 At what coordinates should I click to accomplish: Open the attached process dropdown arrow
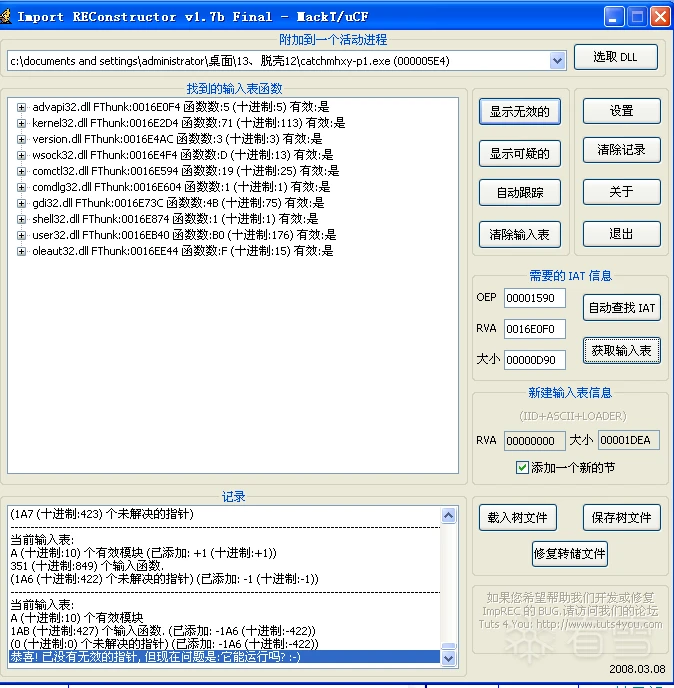(x=557, y=61)
